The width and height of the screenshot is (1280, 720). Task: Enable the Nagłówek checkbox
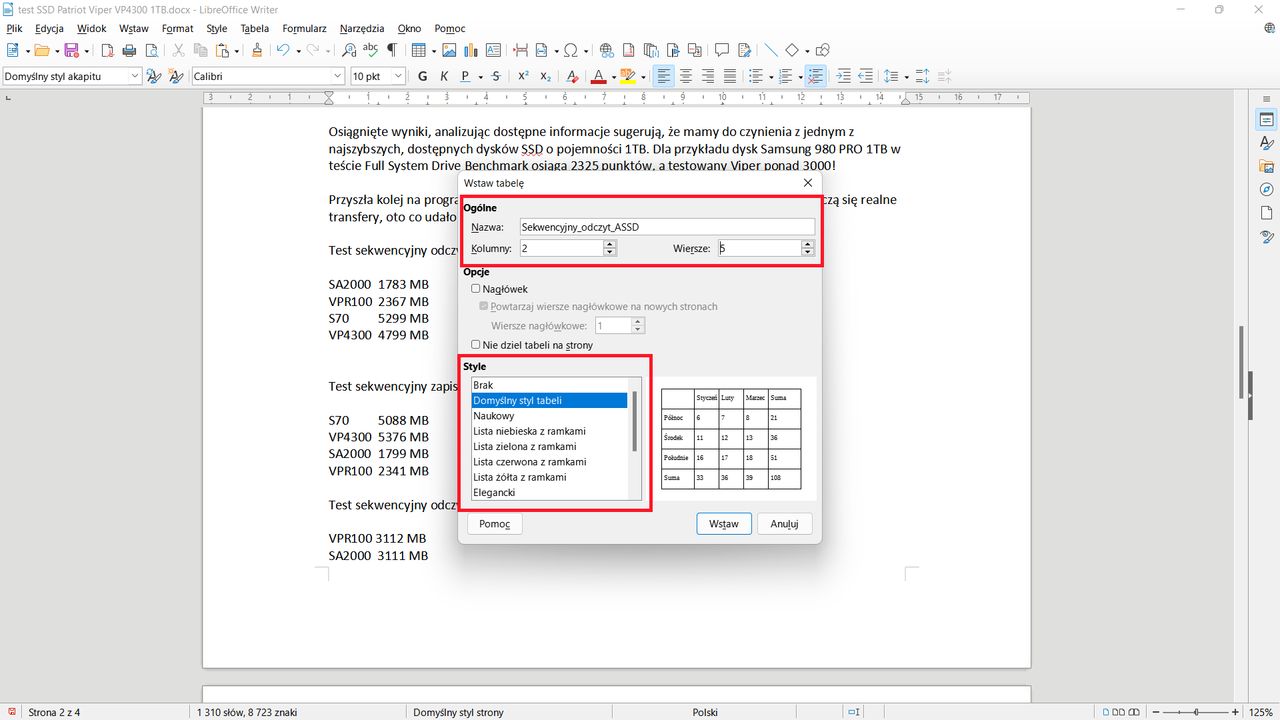click(476, 289)
